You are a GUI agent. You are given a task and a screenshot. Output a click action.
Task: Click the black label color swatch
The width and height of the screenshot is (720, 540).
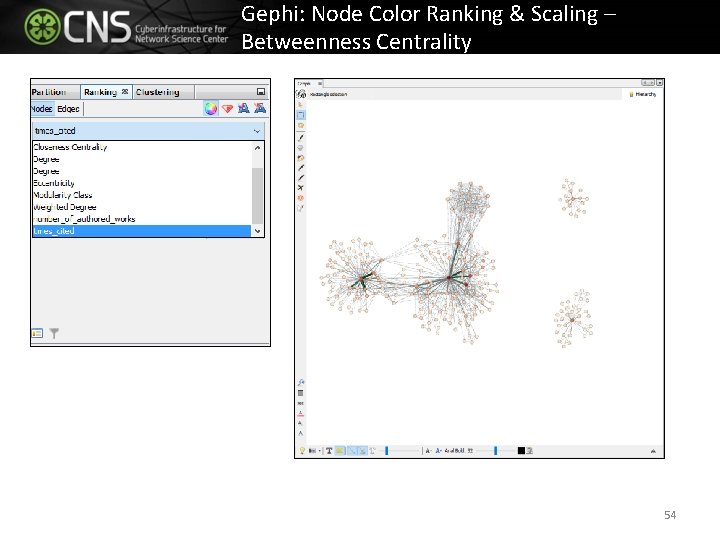coord(521,451)
